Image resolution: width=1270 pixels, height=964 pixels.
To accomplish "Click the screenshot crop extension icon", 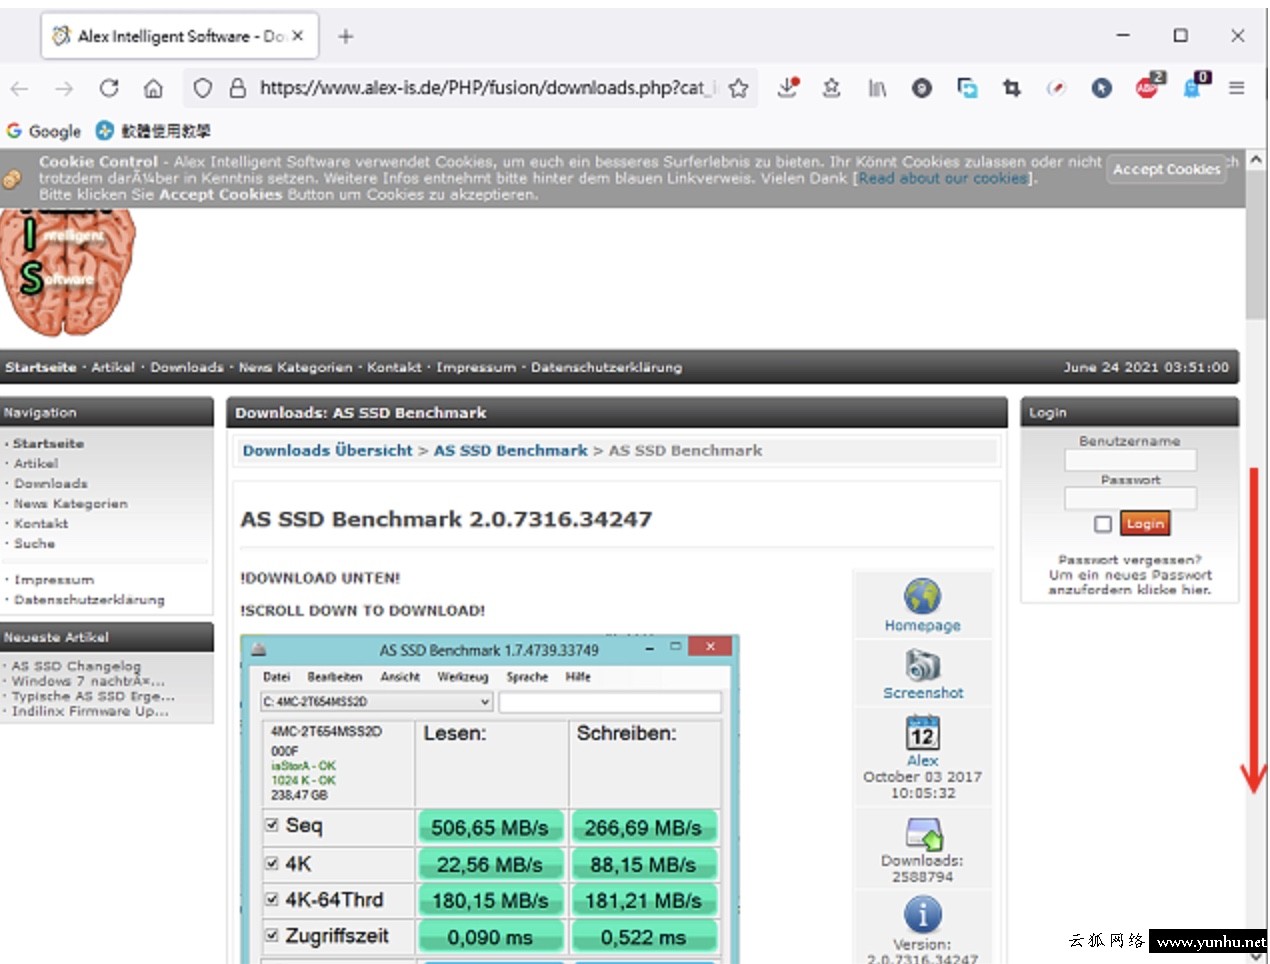I will pyautogui.click(x=1012, y=88).
